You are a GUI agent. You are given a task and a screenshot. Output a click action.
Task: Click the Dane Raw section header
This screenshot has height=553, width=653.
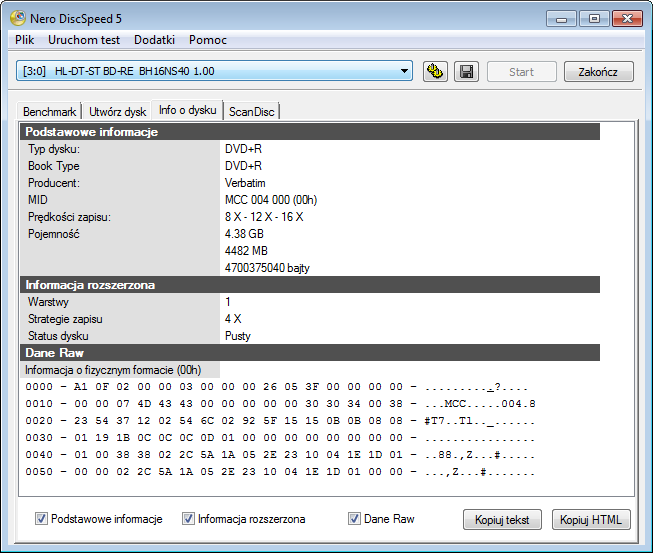[x=310, y=353]
